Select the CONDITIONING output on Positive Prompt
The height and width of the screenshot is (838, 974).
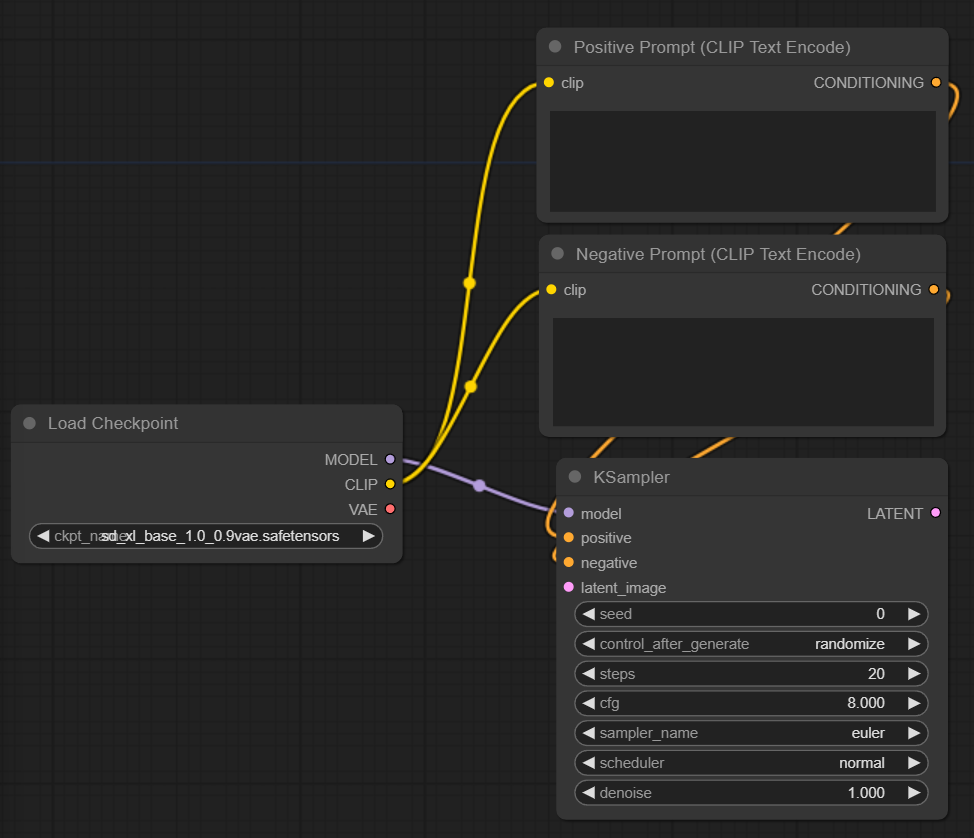pos(934,83)
